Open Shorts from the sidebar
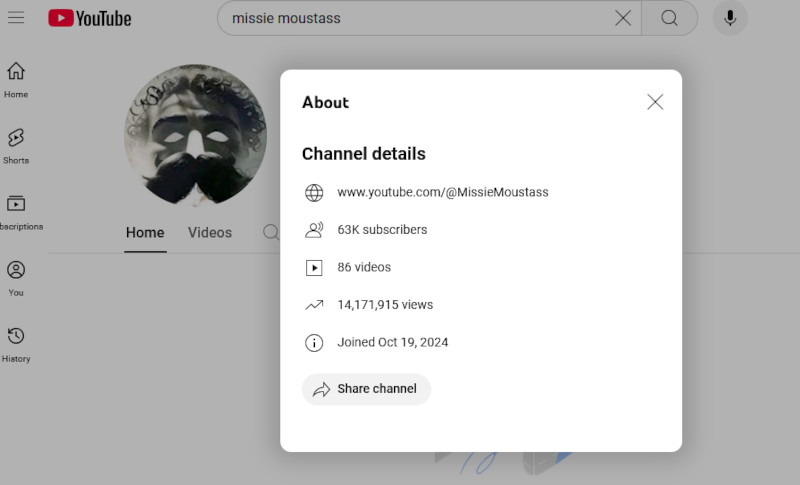Screen dimensions: 800x485 (16, 146)
